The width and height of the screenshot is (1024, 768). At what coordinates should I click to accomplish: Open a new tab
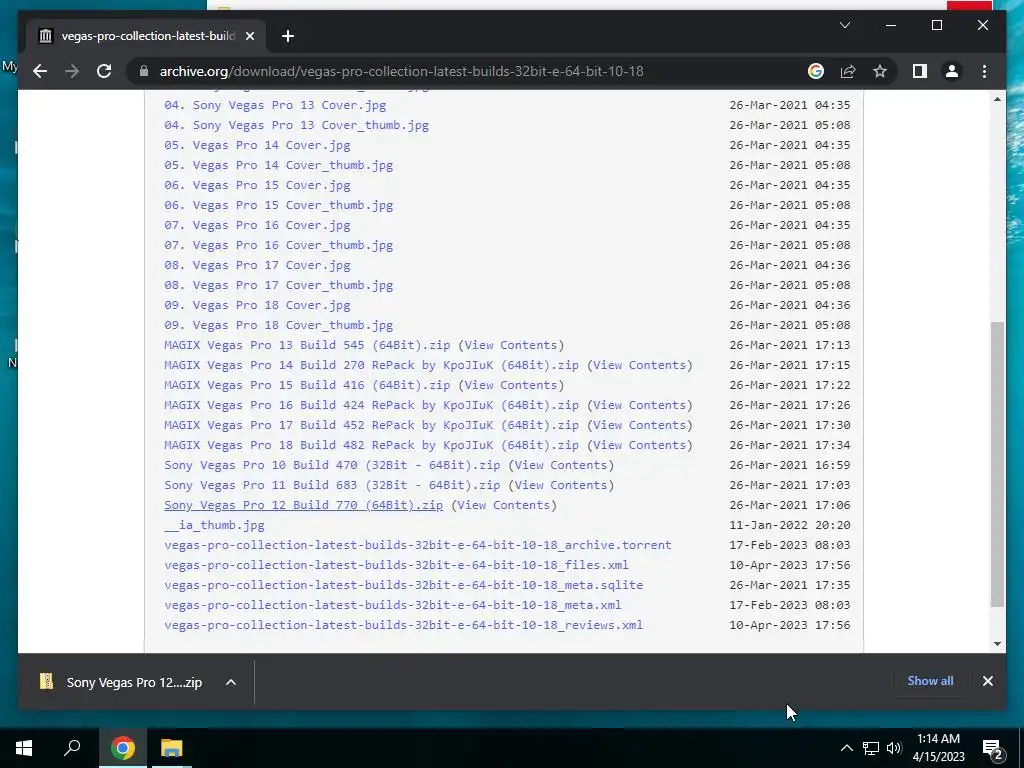pyautogui.click(x=288, y=36)
